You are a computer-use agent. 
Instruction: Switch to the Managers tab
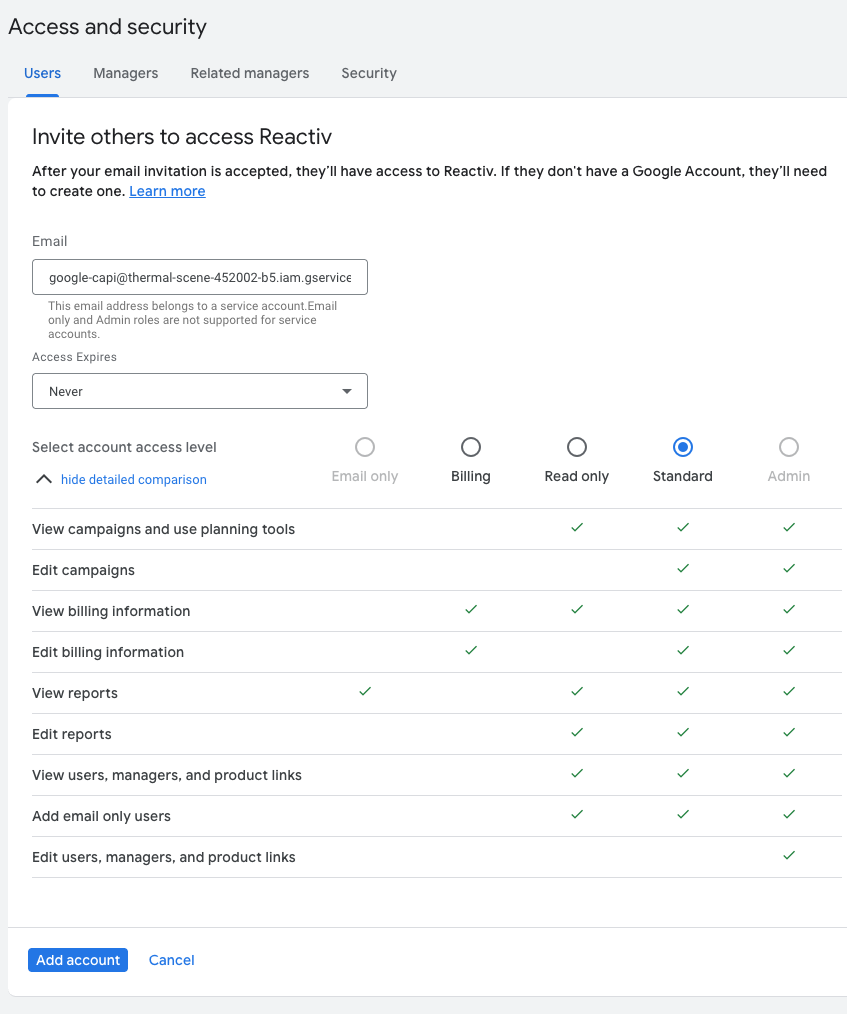click(125, 73)
